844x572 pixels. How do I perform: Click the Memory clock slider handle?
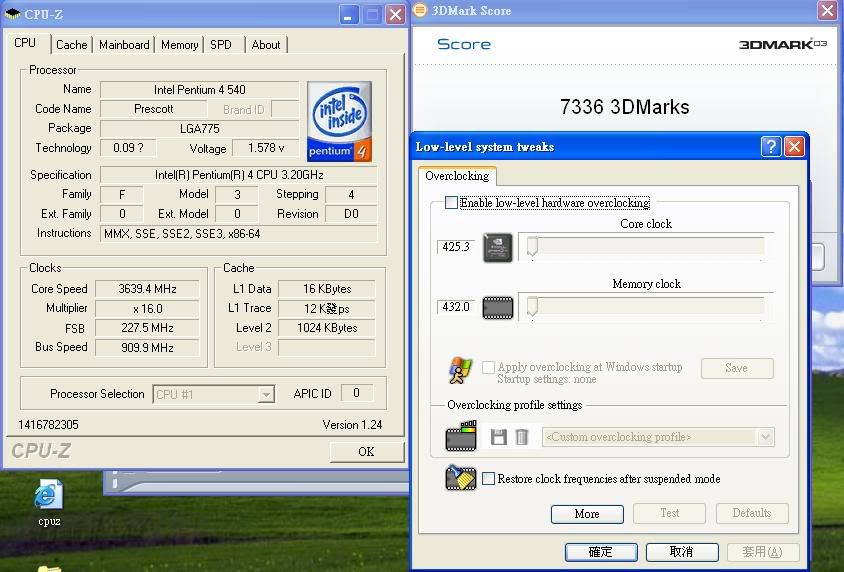[532, 307]
